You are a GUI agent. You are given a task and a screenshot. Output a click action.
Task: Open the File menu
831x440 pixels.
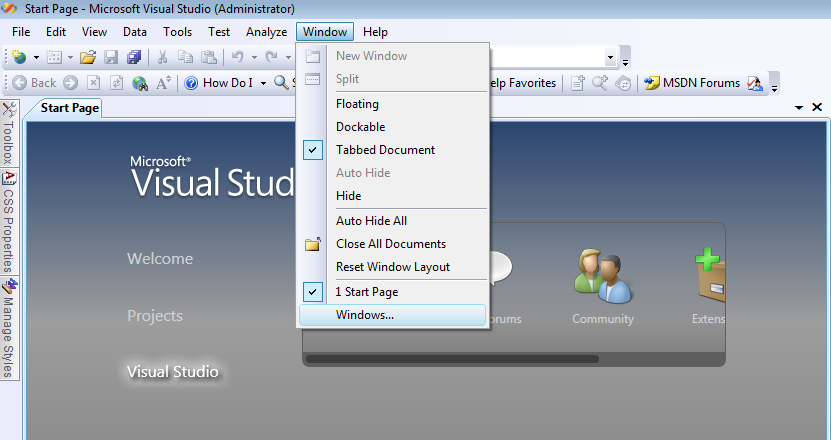[x=21, y=32]
